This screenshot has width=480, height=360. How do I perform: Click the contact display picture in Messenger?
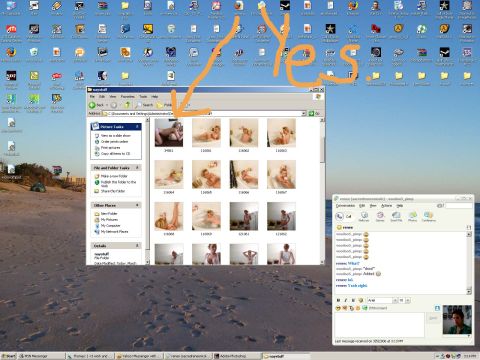(x=457, y=319)
